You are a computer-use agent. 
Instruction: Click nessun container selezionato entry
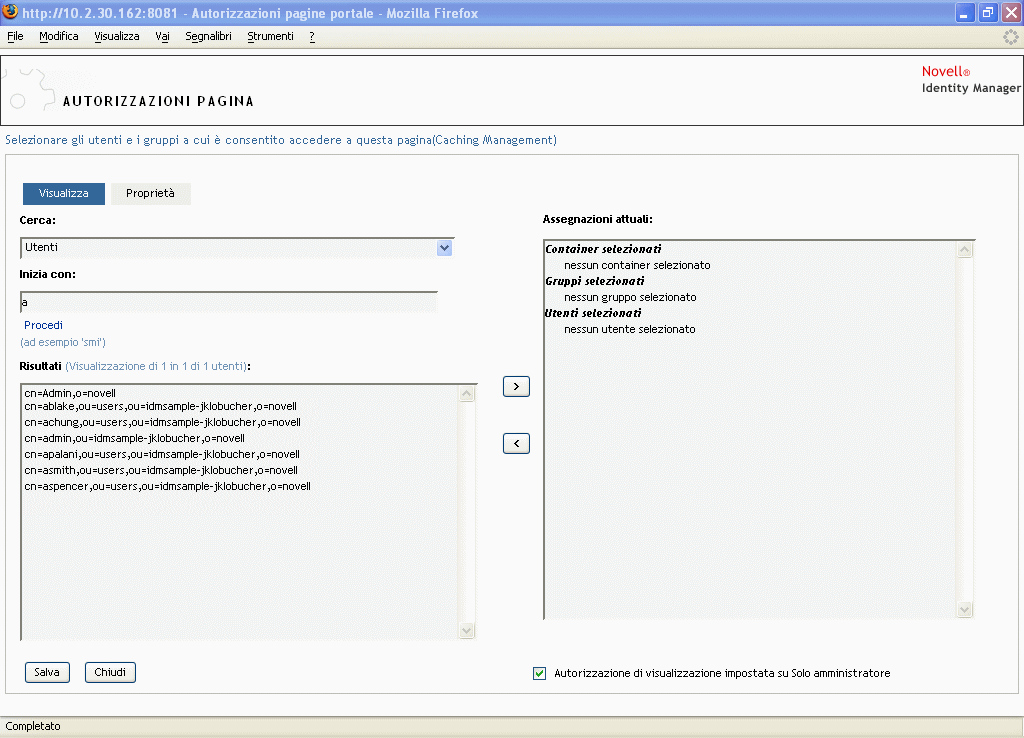click(637, 265)
